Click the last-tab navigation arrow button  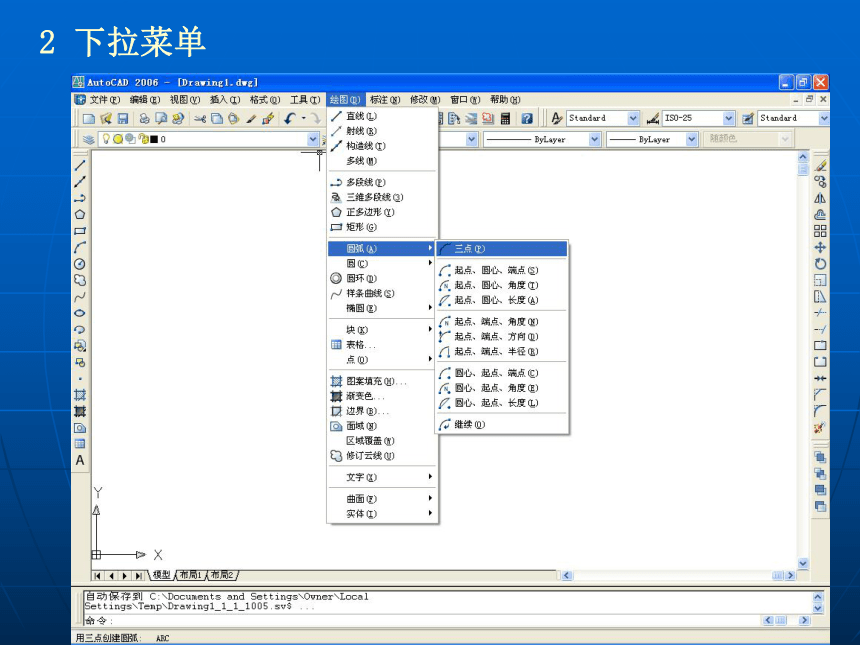click(x=138, y=576)
